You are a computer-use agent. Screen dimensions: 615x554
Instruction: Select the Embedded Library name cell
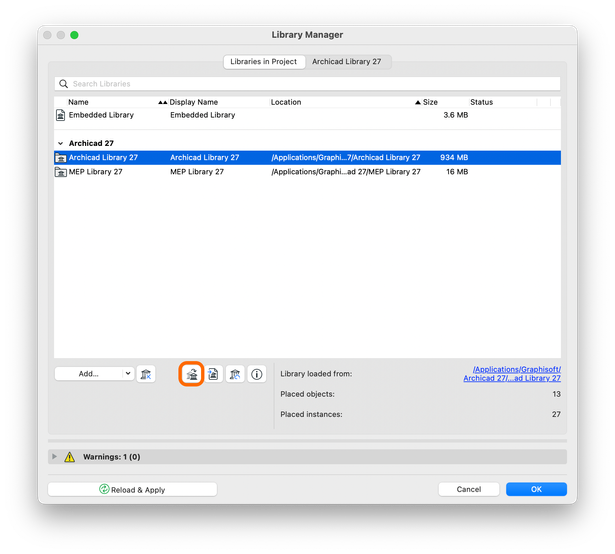click(101, 115)
